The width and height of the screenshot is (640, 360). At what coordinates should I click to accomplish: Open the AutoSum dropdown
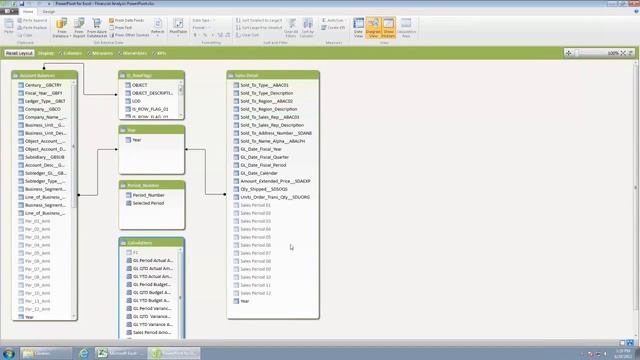333,20
